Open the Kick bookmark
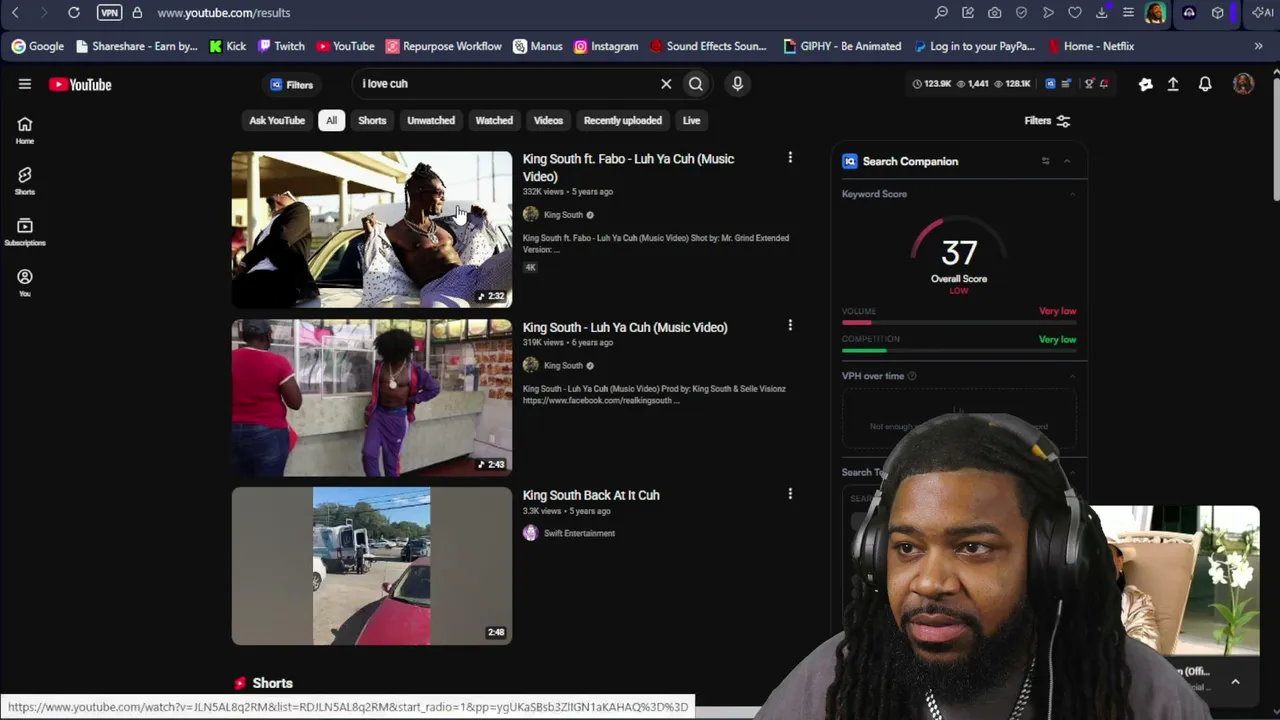This screenshot has width=1280, height=720. pyautogui.click(x=228, y=46)
